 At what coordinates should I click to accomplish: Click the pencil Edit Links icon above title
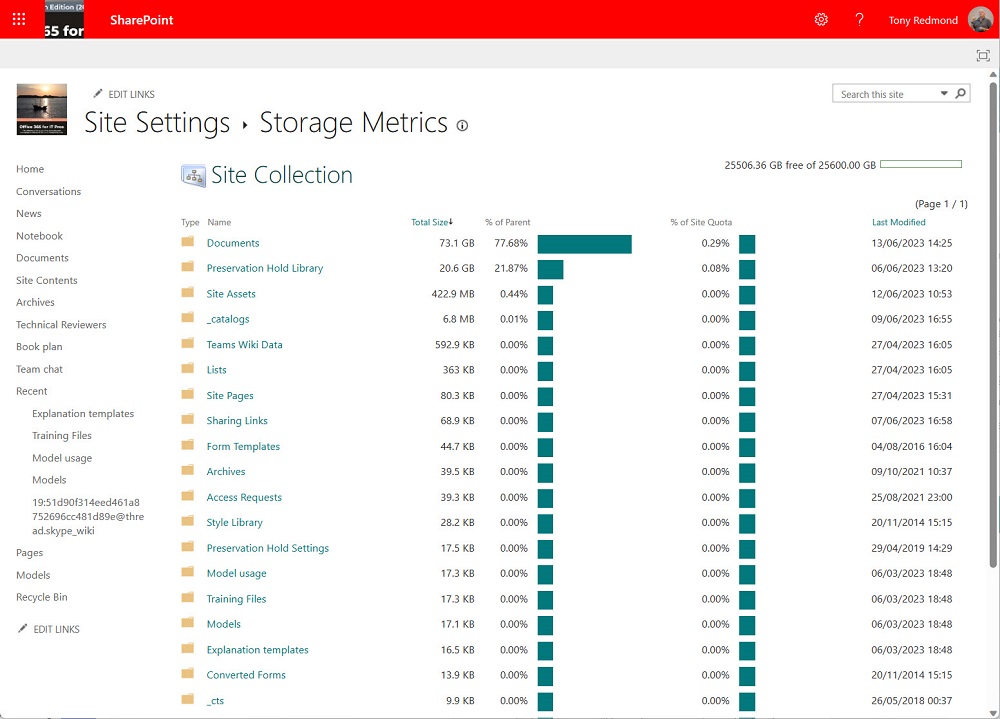point(98,94)
